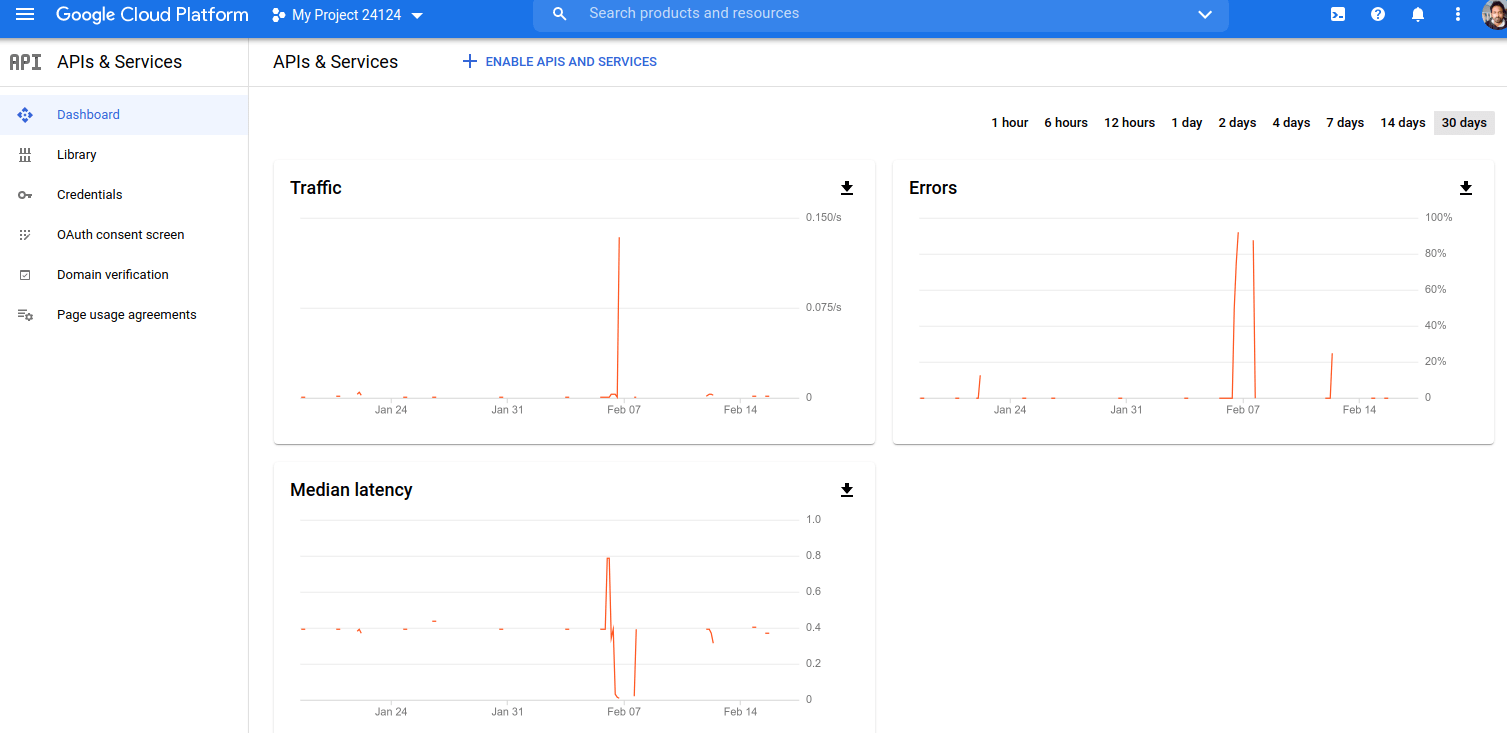Viewport: 1507px width, 733px height.
Task: Switch the time range to 1 hour
Action: coord(1009,122)
